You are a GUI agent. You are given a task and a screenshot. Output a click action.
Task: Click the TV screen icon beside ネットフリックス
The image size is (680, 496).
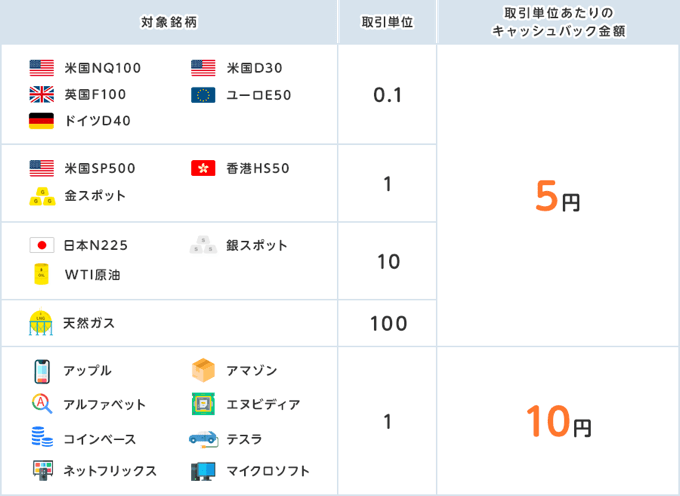click(x=43, y=470)
